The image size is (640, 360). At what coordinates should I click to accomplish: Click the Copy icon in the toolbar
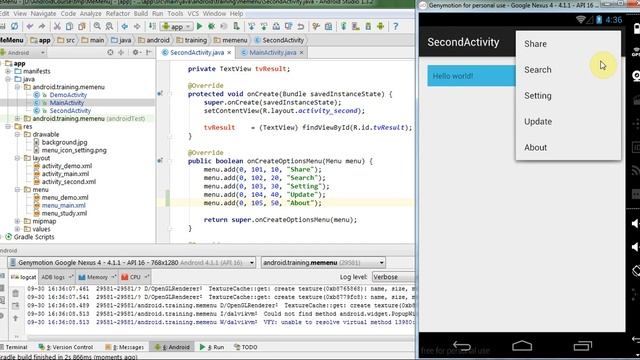click(x=69, y=27)
